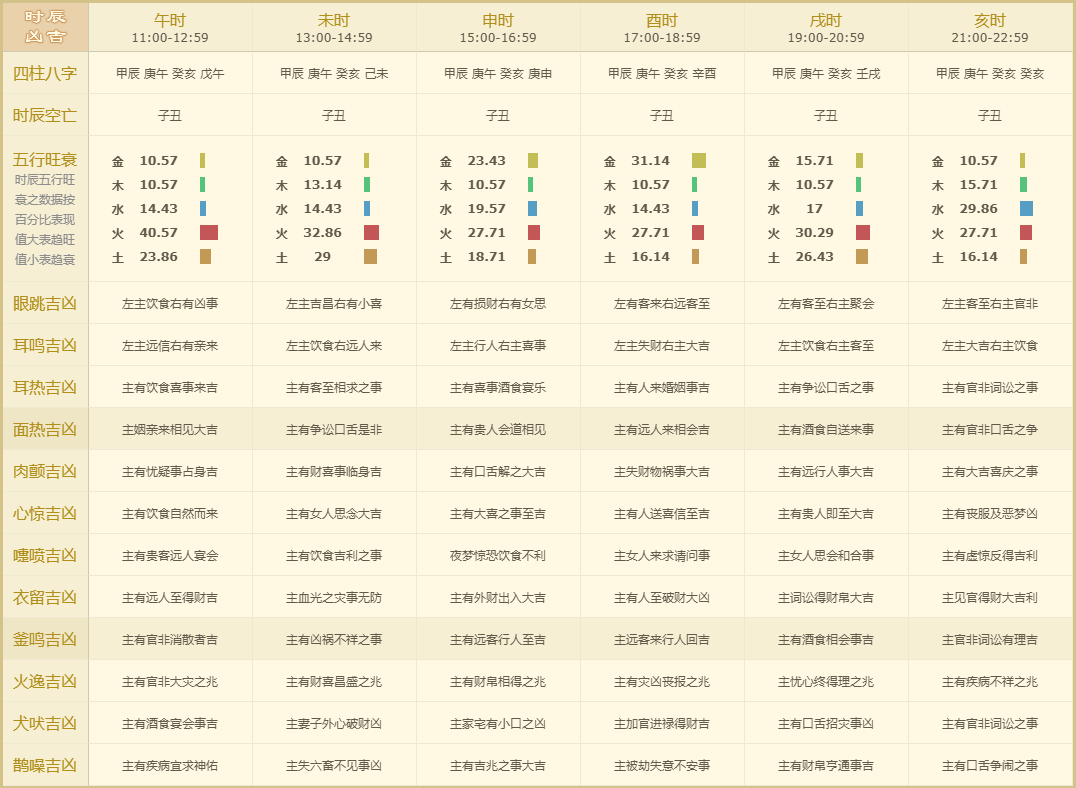Click the 主忧心终得理之兆 cell
This screenshot has width=1076, height=788.
(x=826, y=681)
